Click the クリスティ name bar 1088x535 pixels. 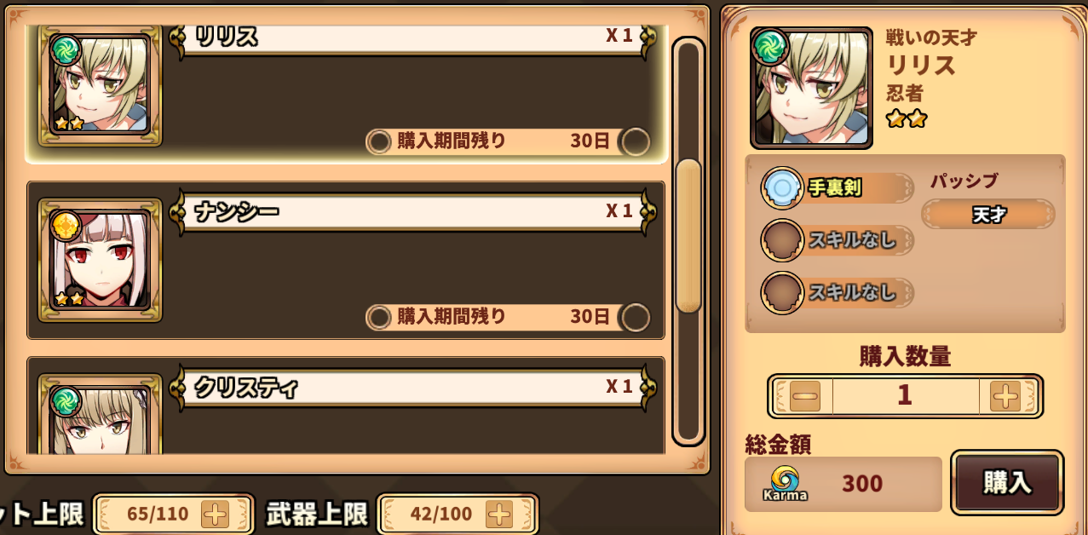pyautogui.click(x=414, y=387)
